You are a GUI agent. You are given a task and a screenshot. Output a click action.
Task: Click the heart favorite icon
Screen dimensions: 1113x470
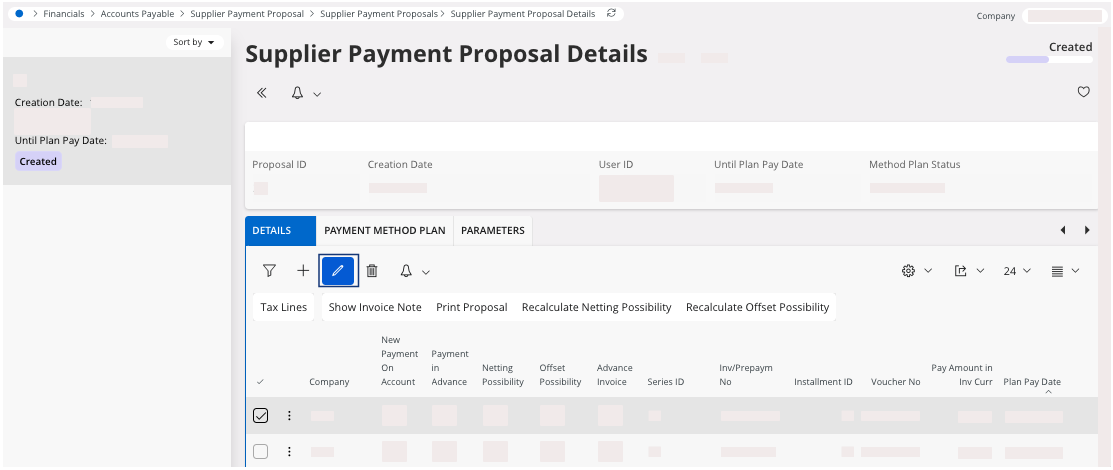click(1083, 92)
